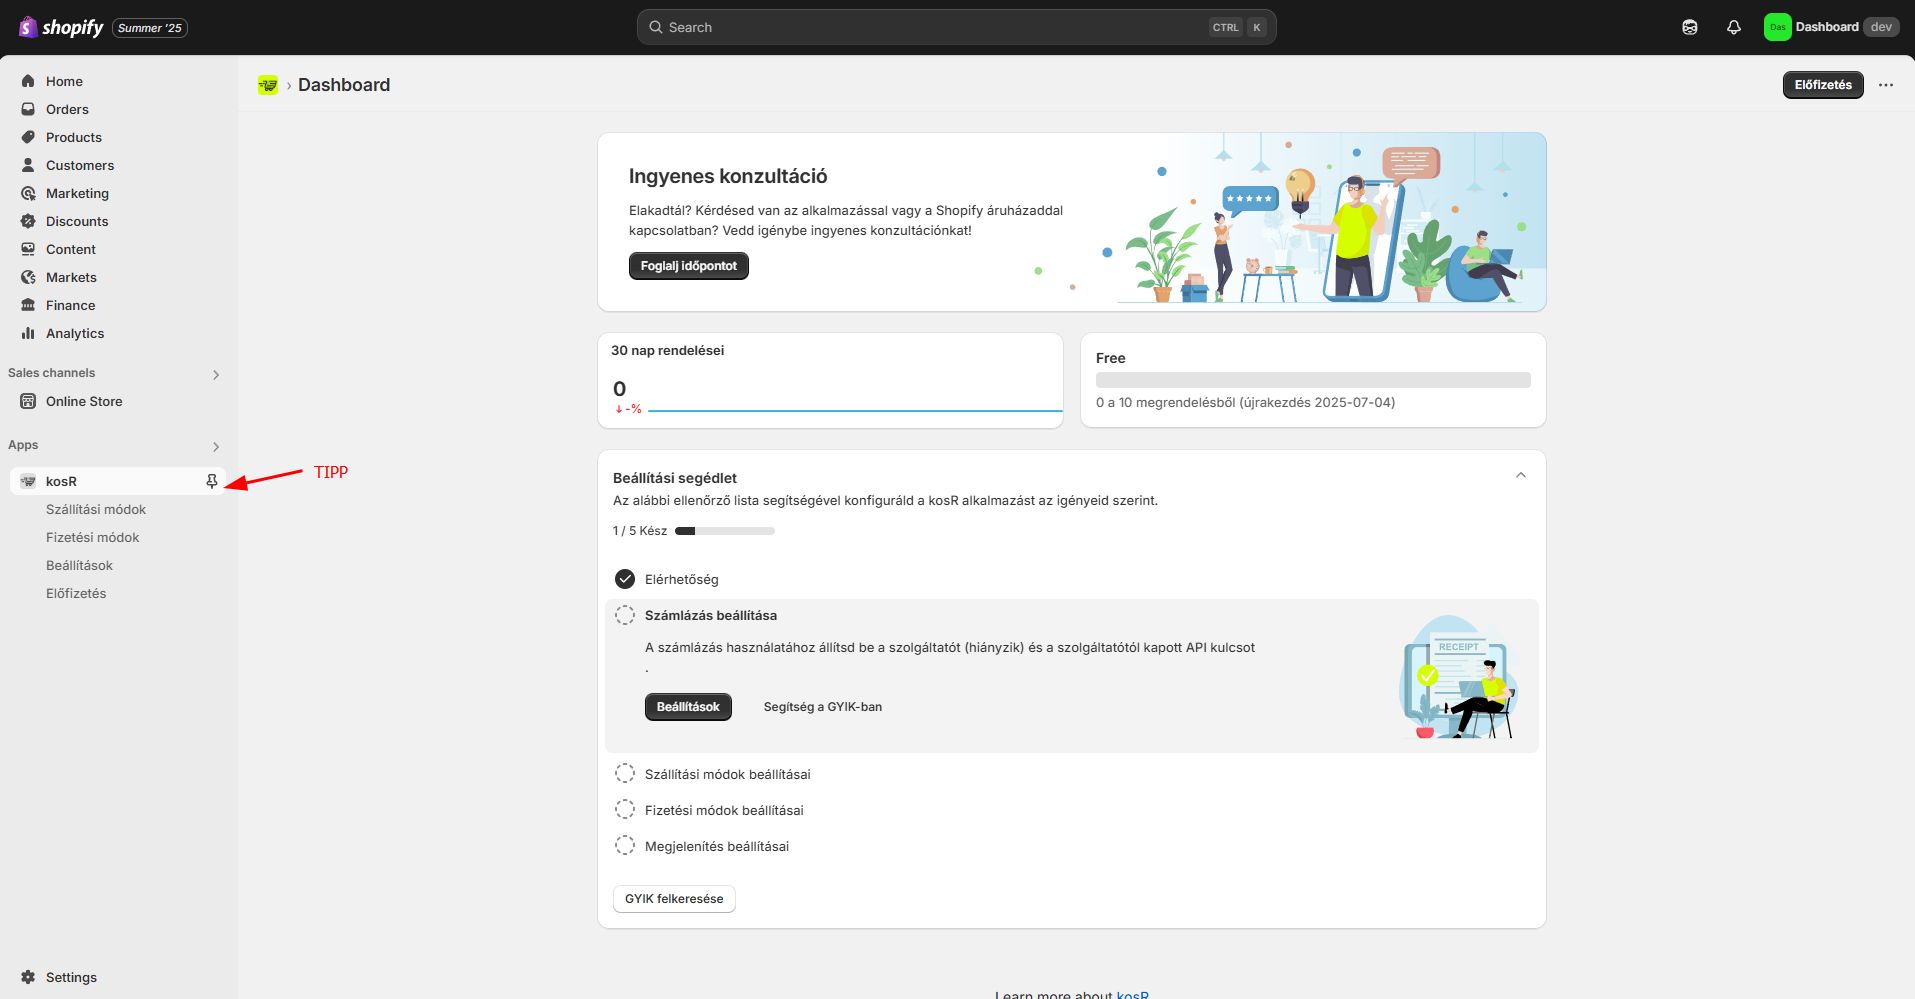Click the Foglalj időpontot button

point(688,266)
